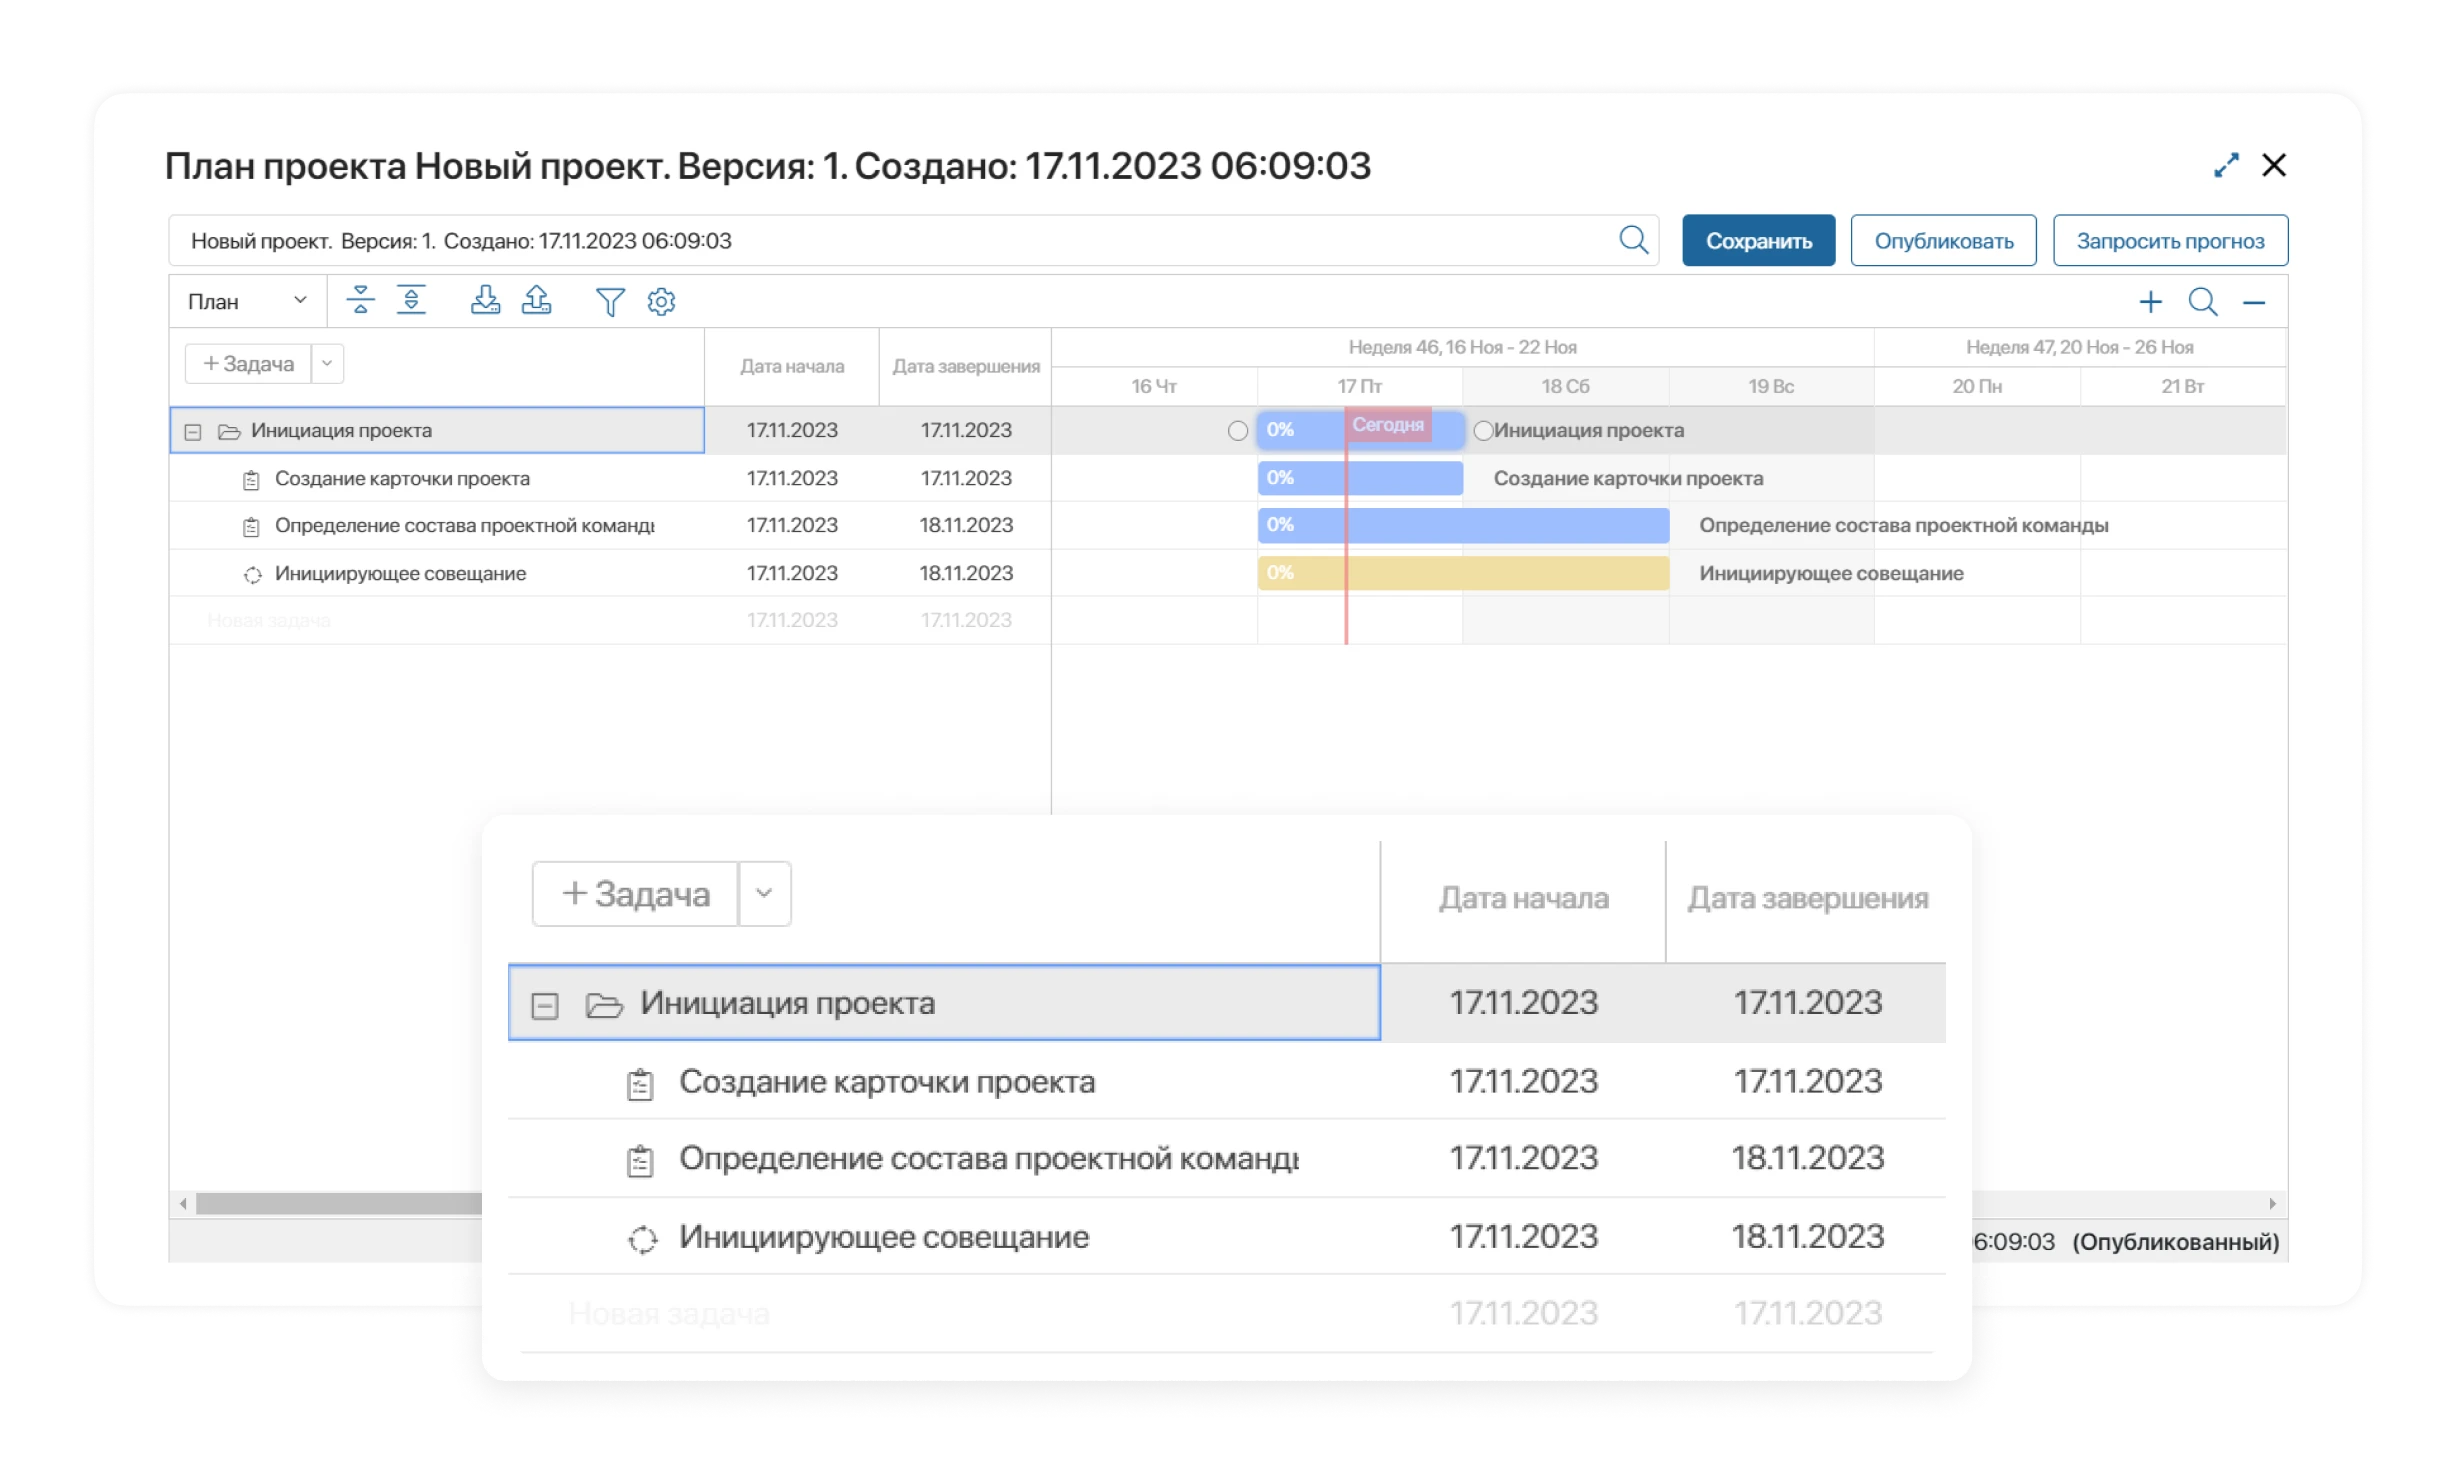Screen dimensions: 2456x1474
Task: Open Gantt settings gear icon
Action: point(661,301)
